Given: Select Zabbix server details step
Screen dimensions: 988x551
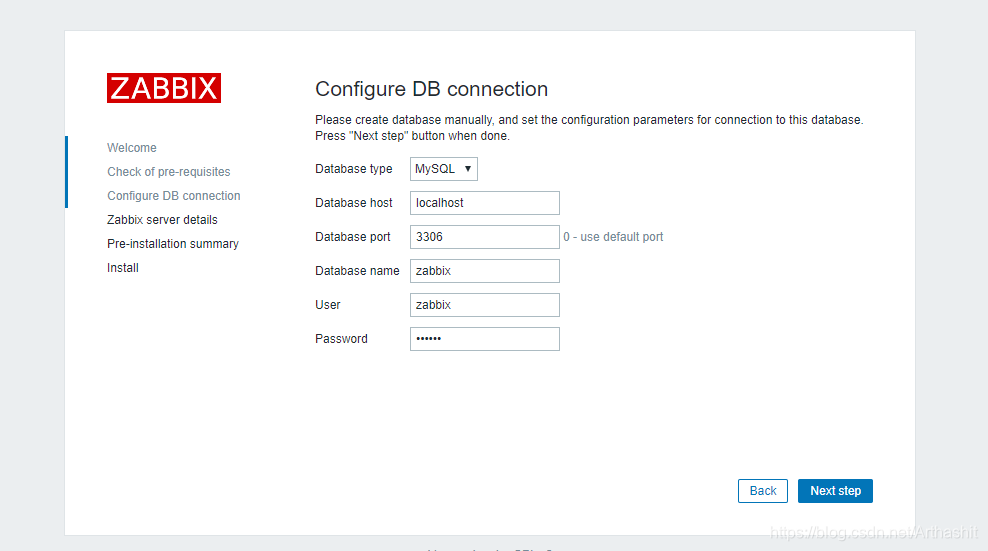Looking at the screenshot, I should (x=163, y=219).
